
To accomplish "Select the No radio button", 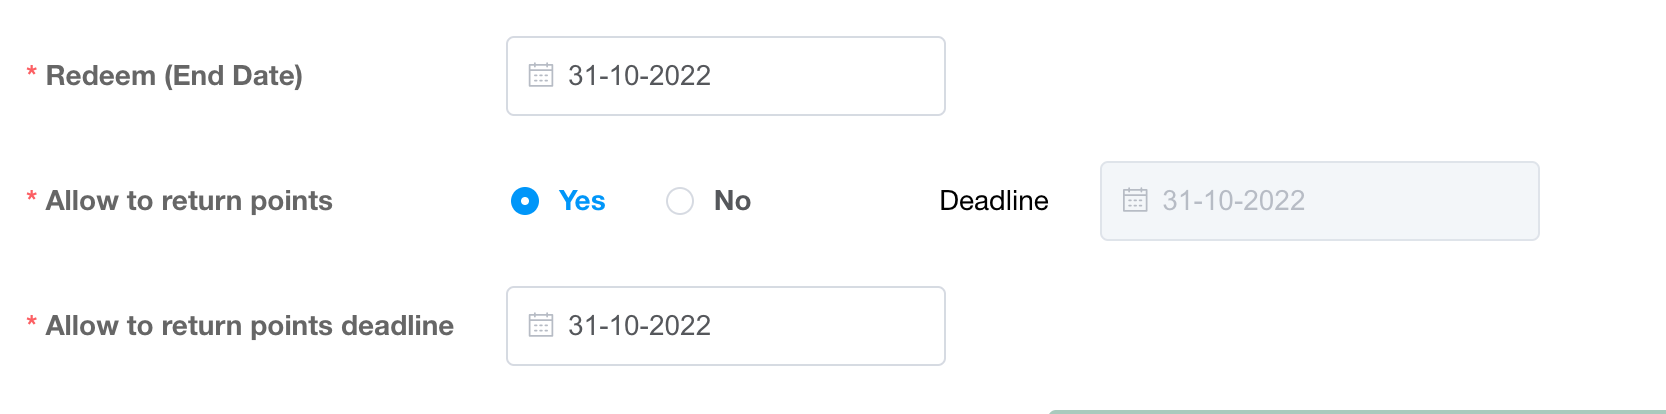I will (x=680, y=201).
